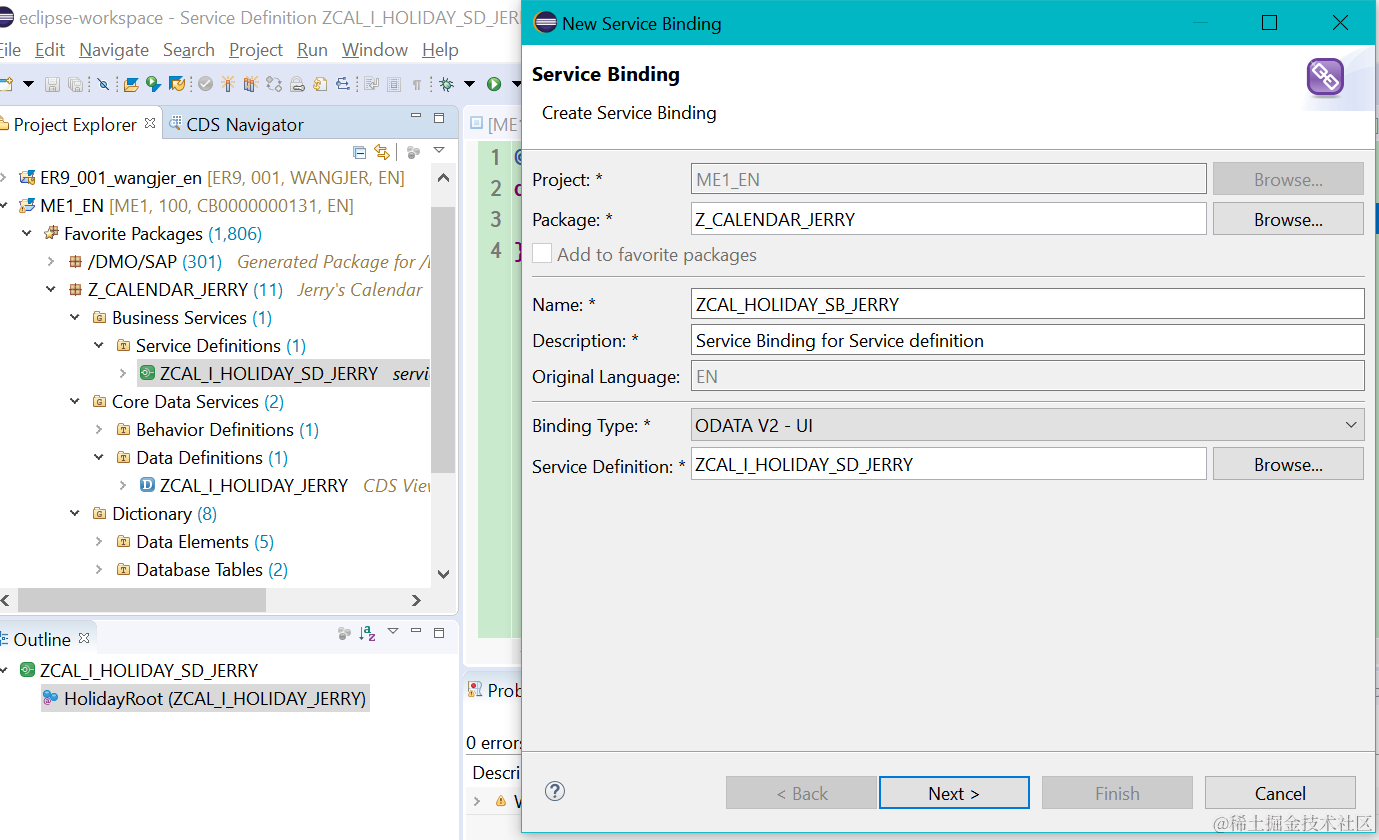Open the Window menu

375,50
